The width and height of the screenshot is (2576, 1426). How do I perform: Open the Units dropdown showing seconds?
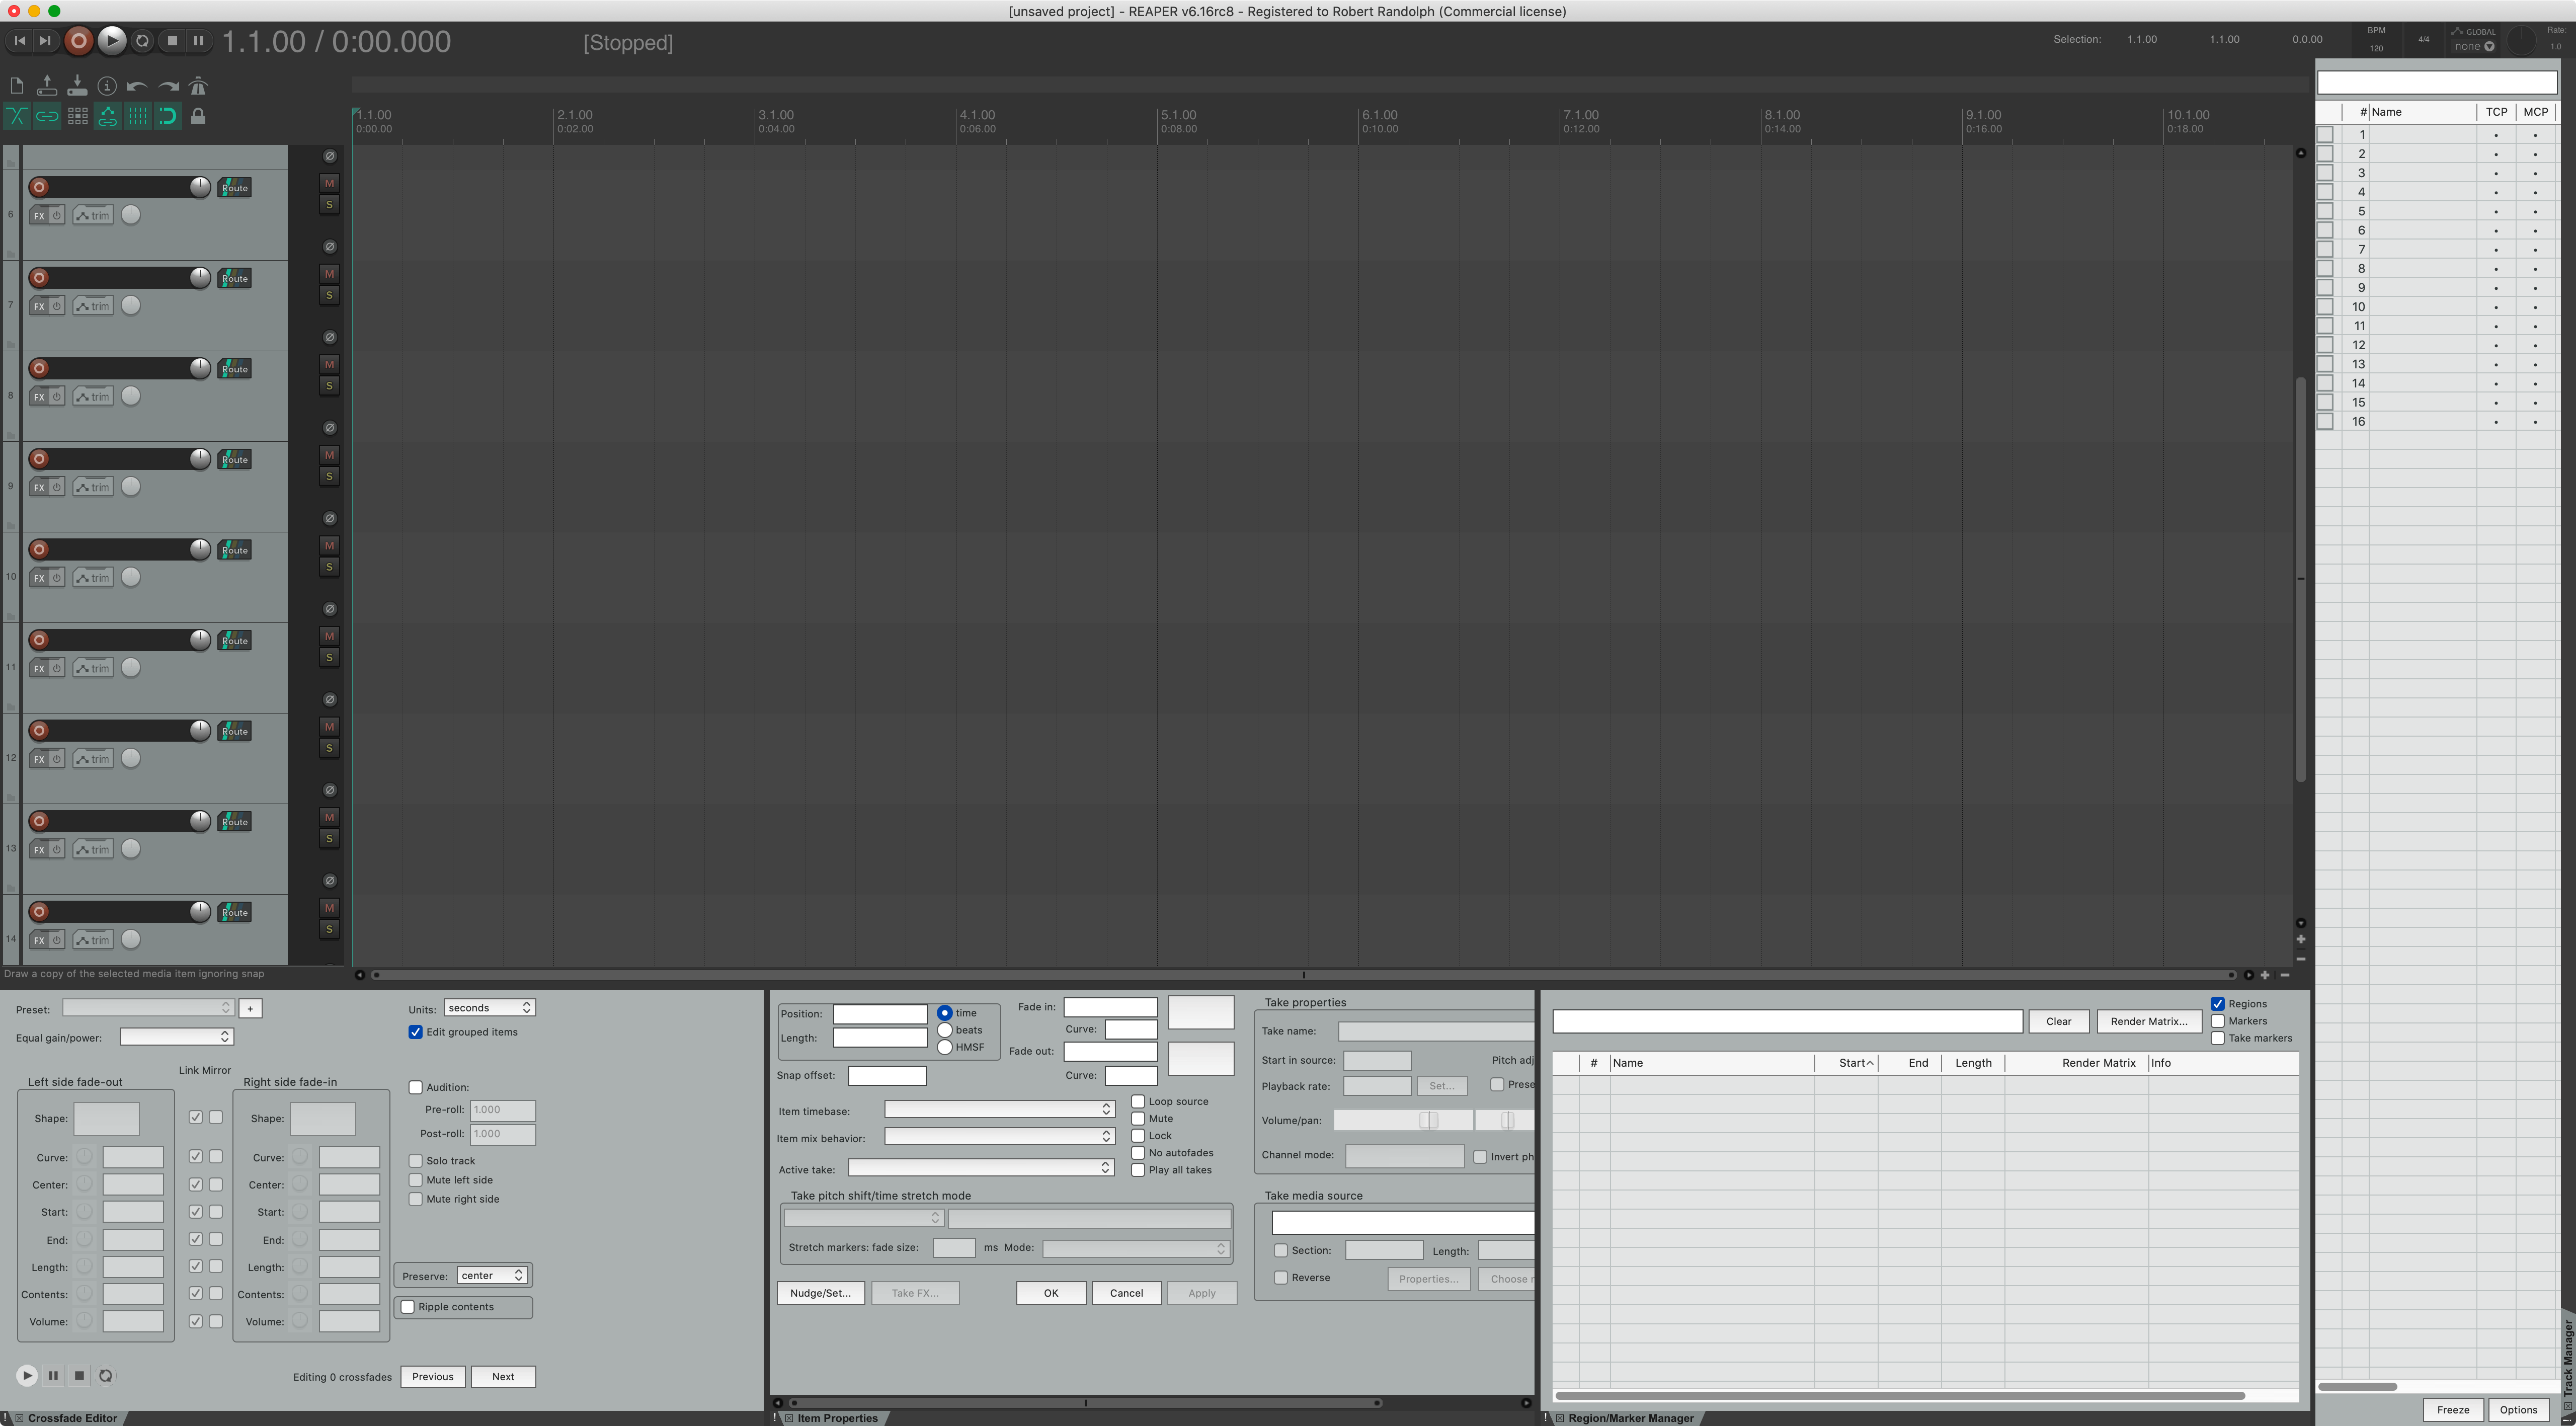coord(489,1007)
